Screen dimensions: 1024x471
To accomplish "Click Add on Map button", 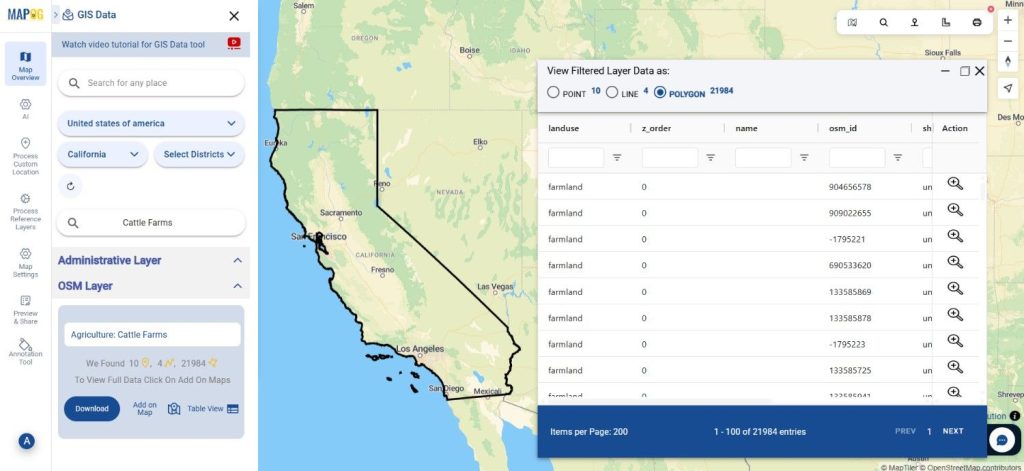I will [155, 409].
